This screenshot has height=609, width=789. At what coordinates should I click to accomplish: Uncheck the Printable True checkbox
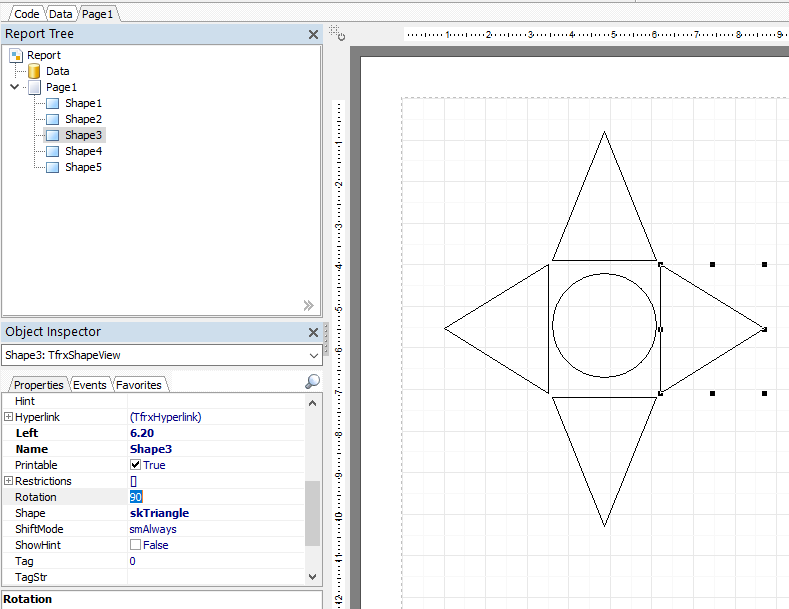135,465
